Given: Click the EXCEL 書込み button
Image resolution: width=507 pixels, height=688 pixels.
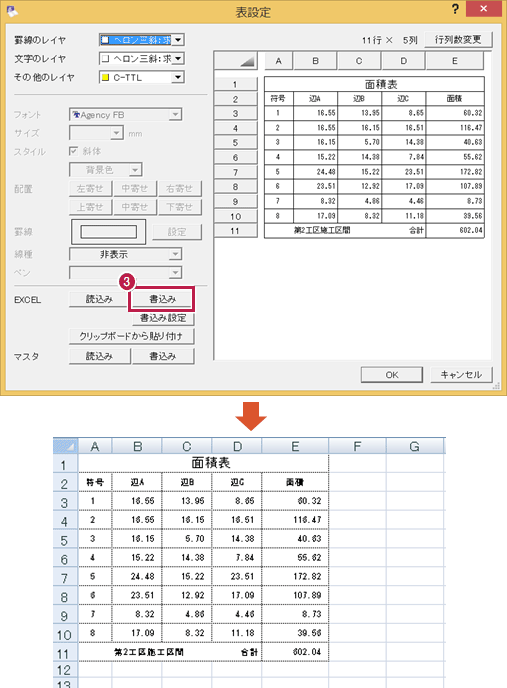Looking at the screenshot, I should (162, 299).
